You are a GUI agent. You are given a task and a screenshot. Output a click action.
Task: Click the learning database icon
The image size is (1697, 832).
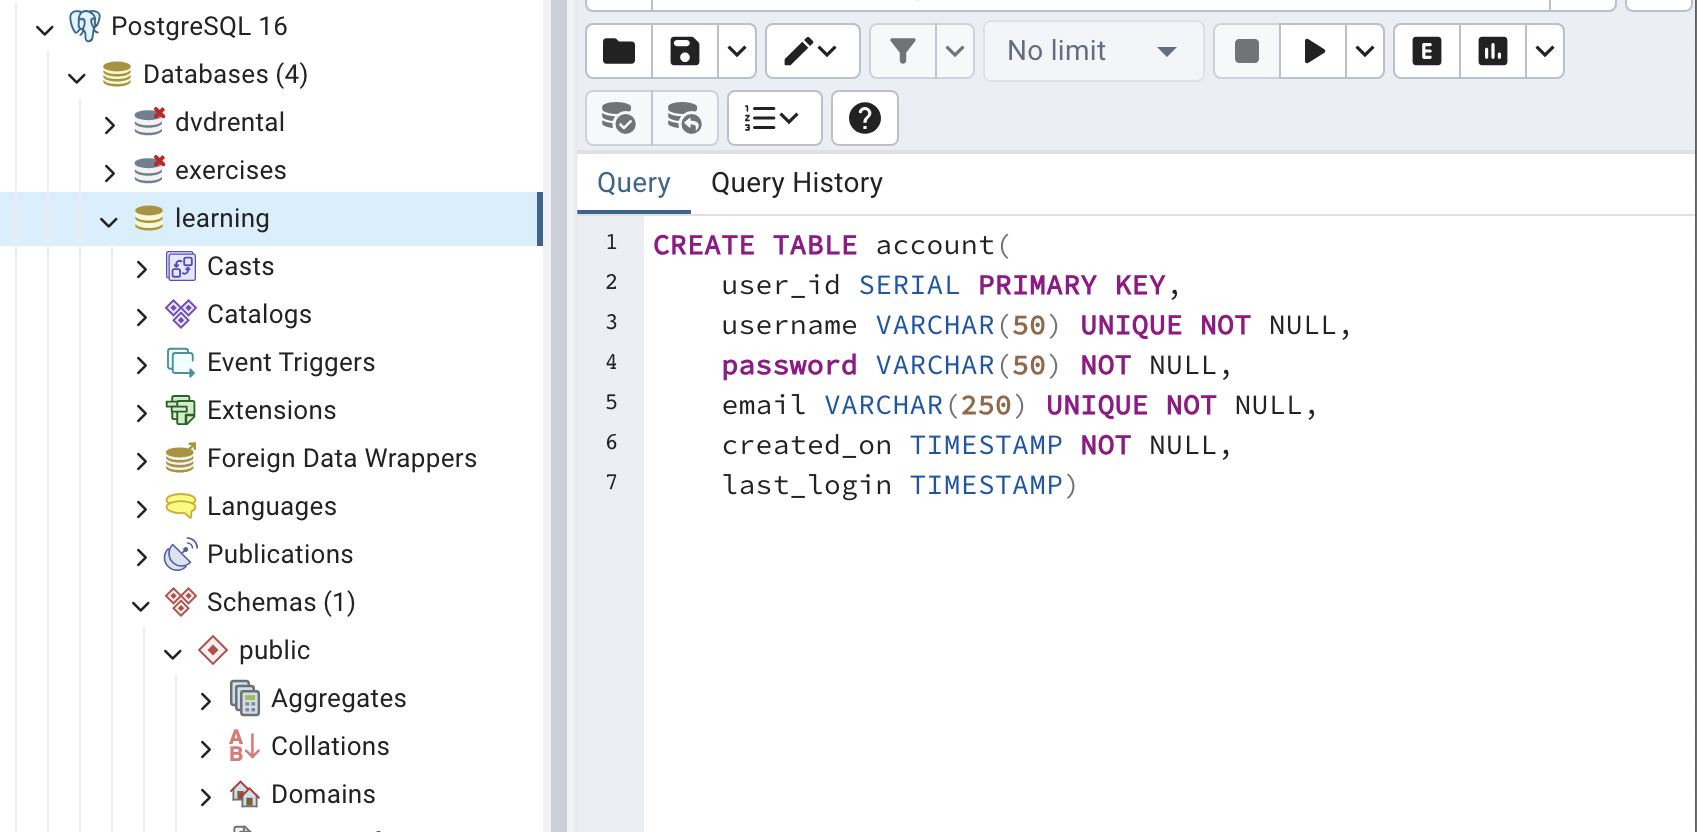tap(149, 218)
